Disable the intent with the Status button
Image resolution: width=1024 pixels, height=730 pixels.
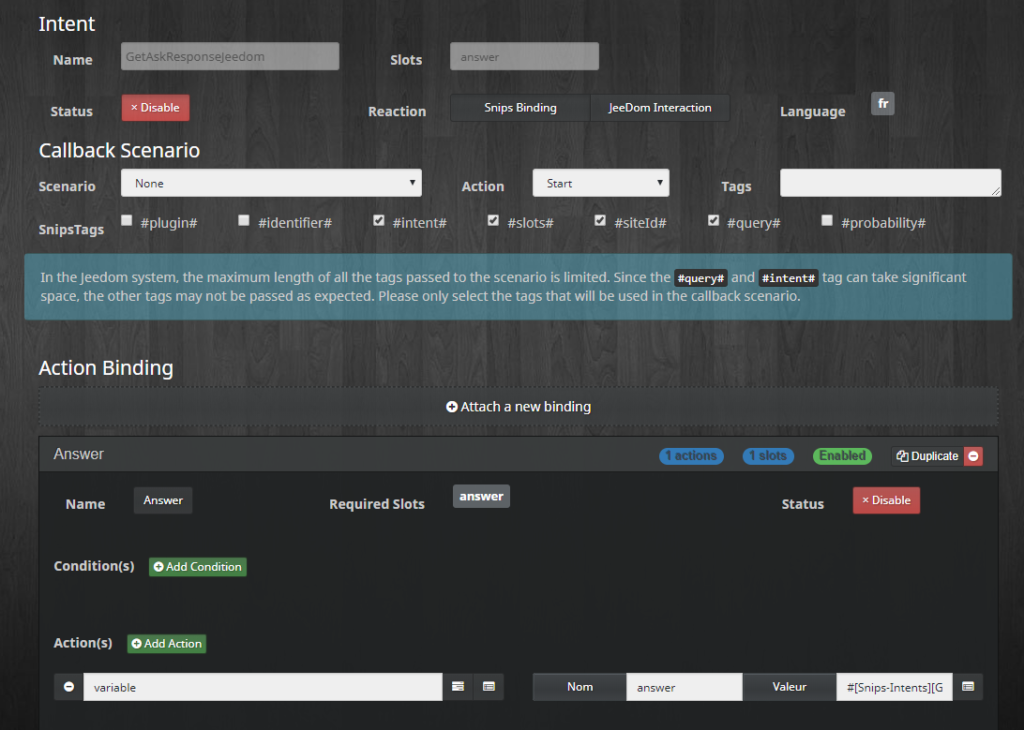[x=155, y=108]
